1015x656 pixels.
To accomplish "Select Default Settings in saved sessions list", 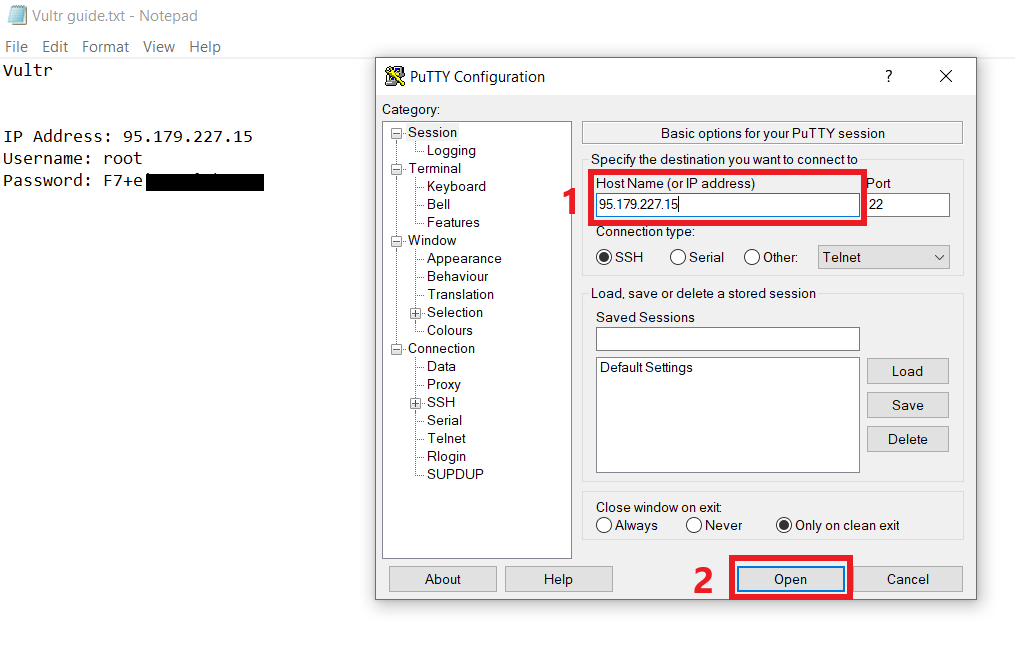I will (x=646, y=367).
